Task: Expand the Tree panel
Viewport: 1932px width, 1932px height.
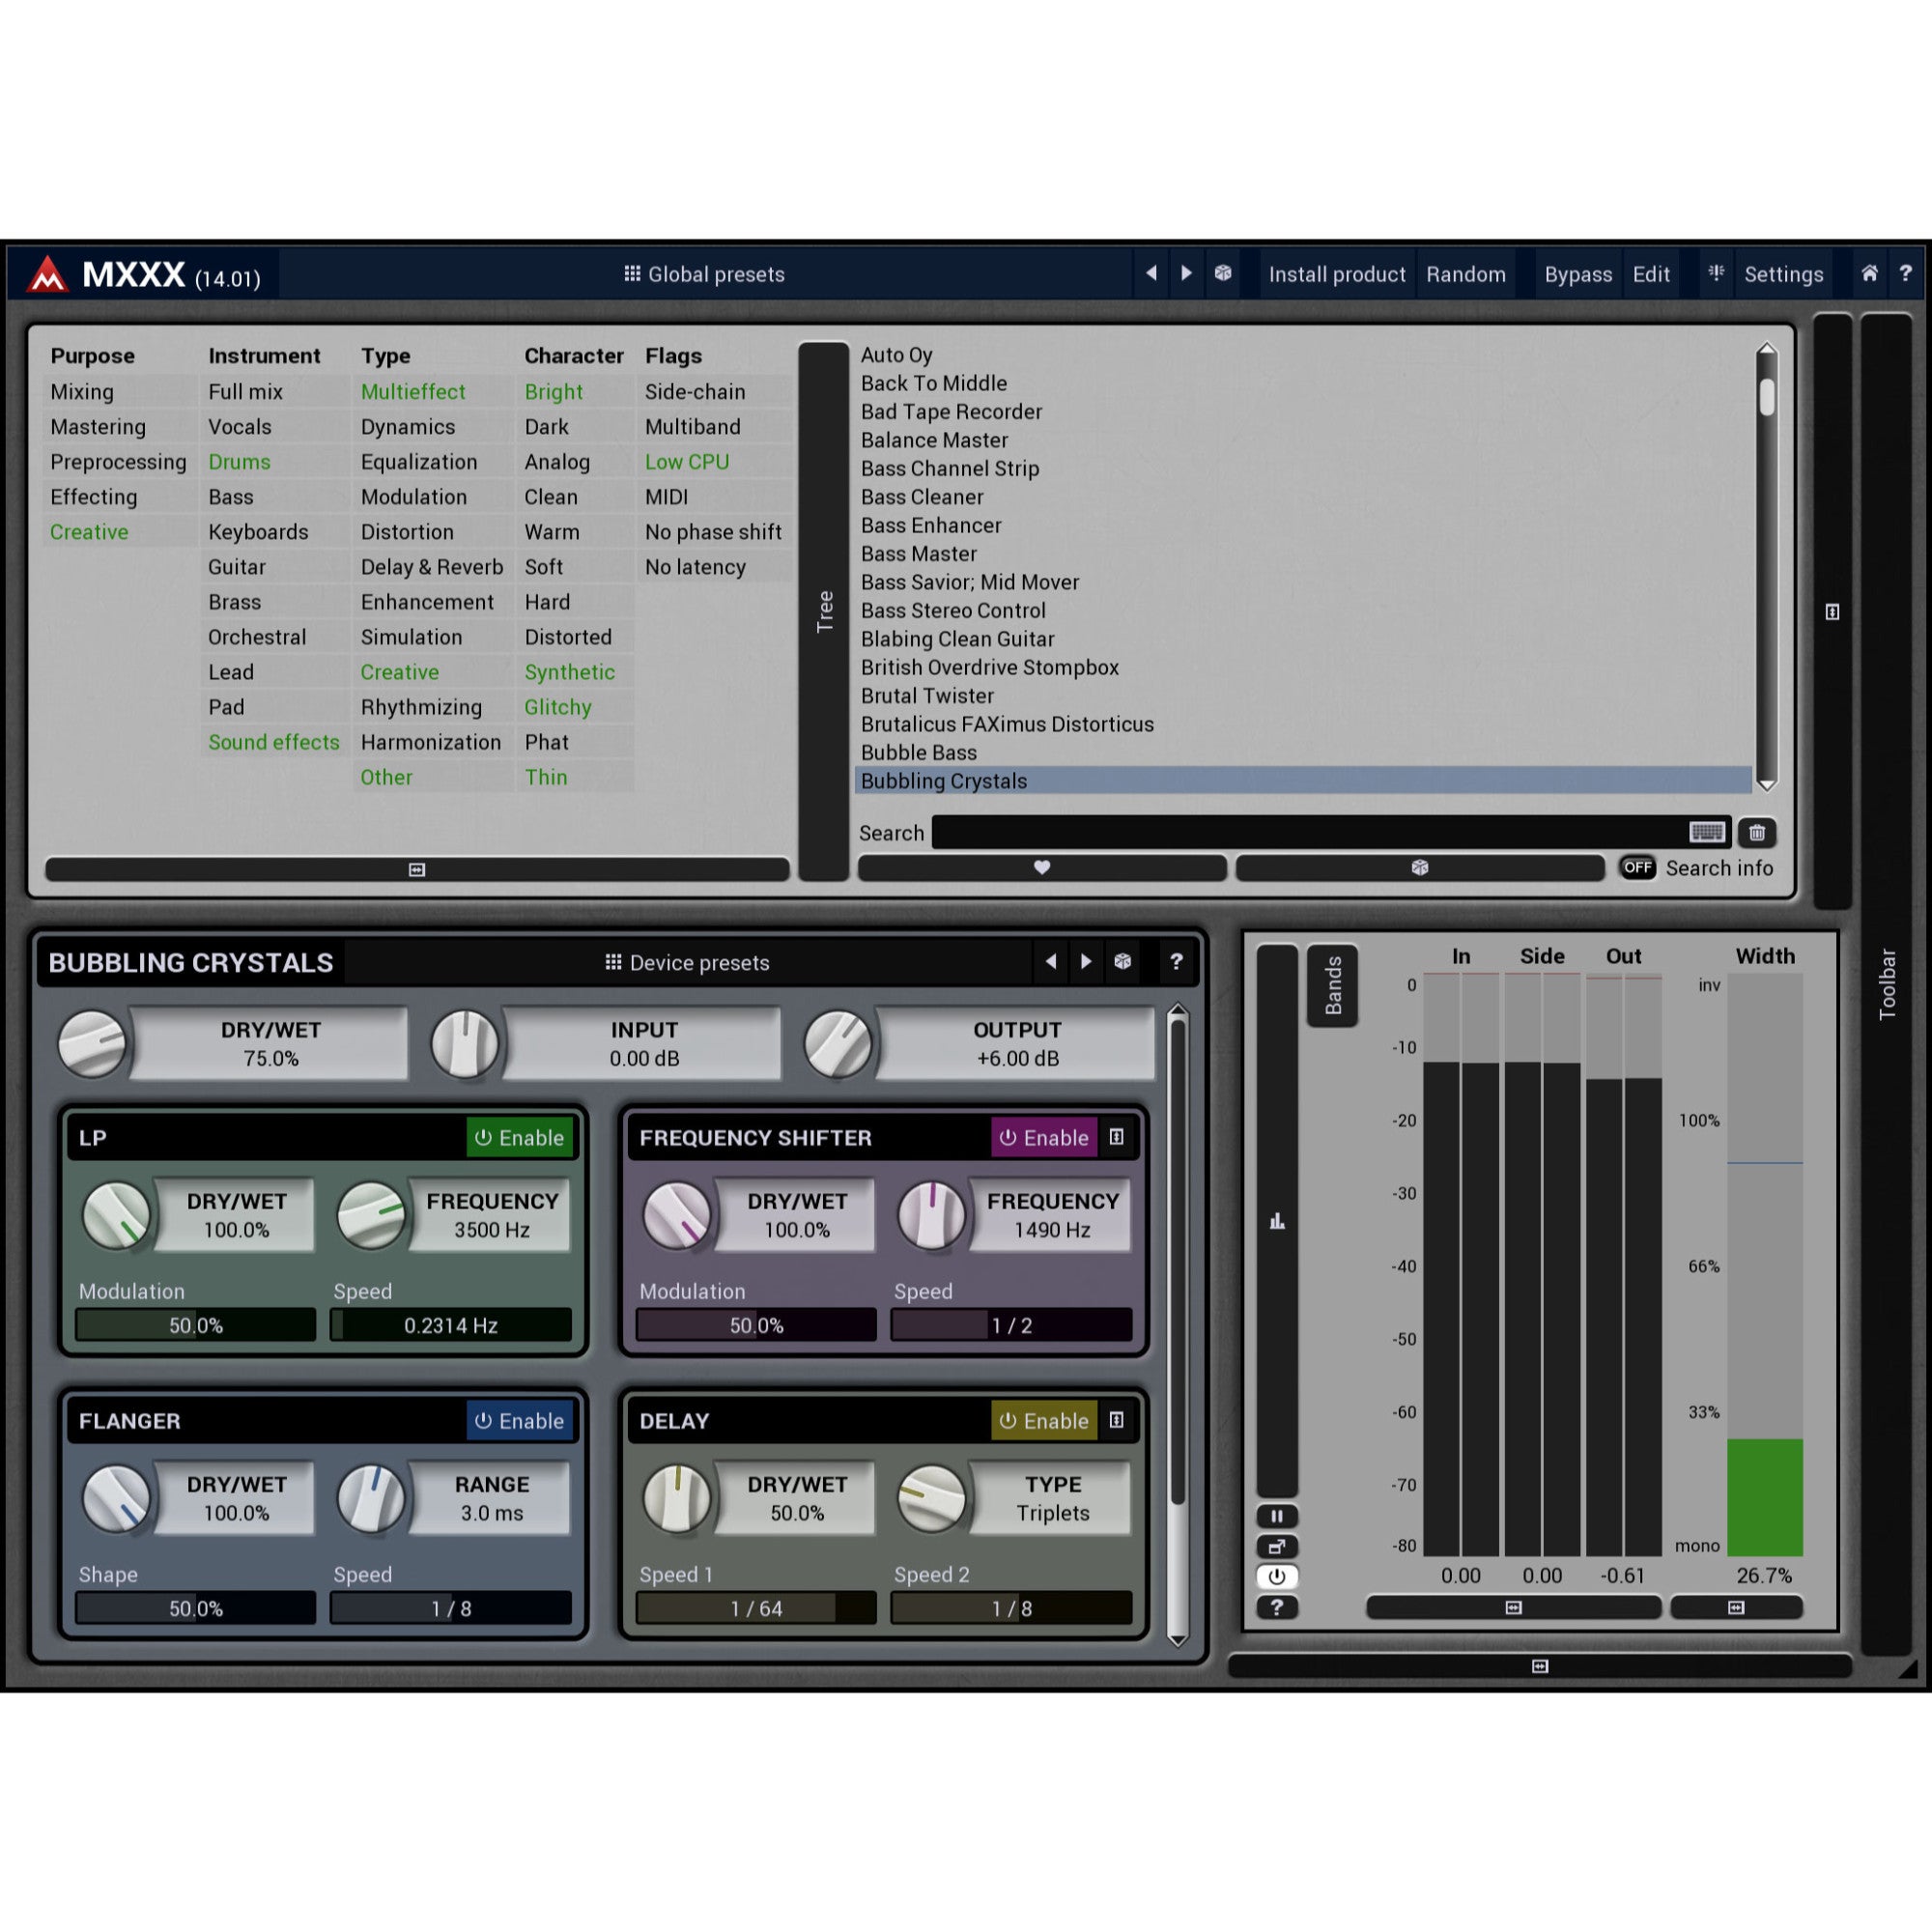Action: click(824, 611)
